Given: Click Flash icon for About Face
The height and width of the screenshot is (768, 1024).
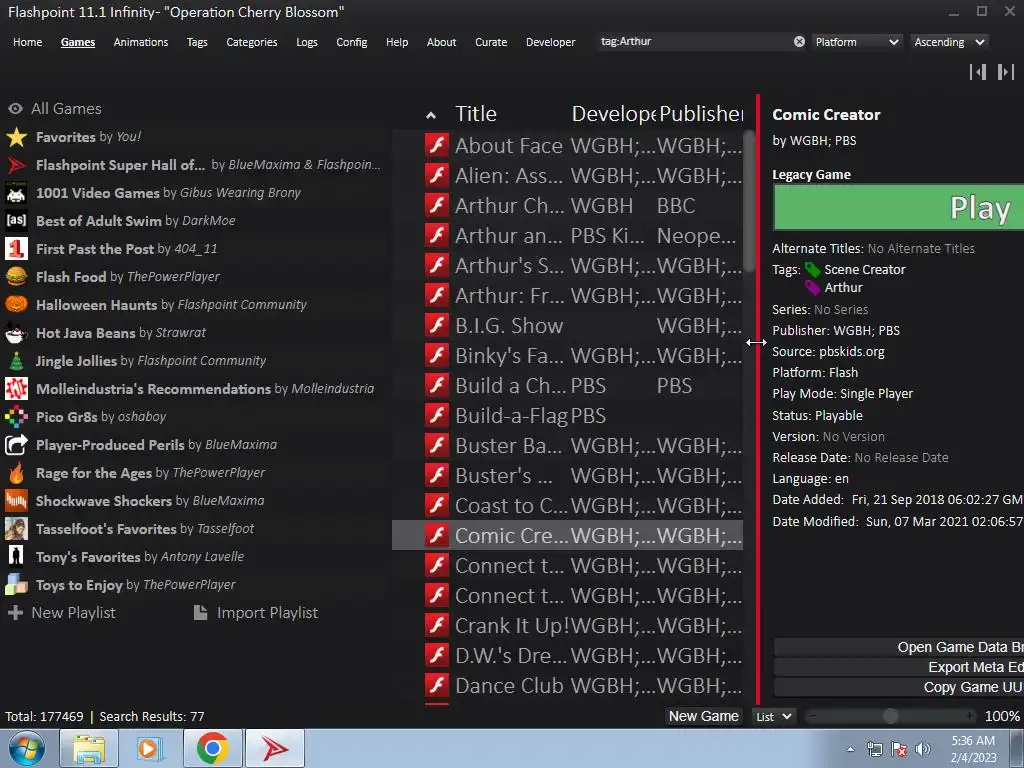Looking at the screenshot, I should tap(437, 145).
